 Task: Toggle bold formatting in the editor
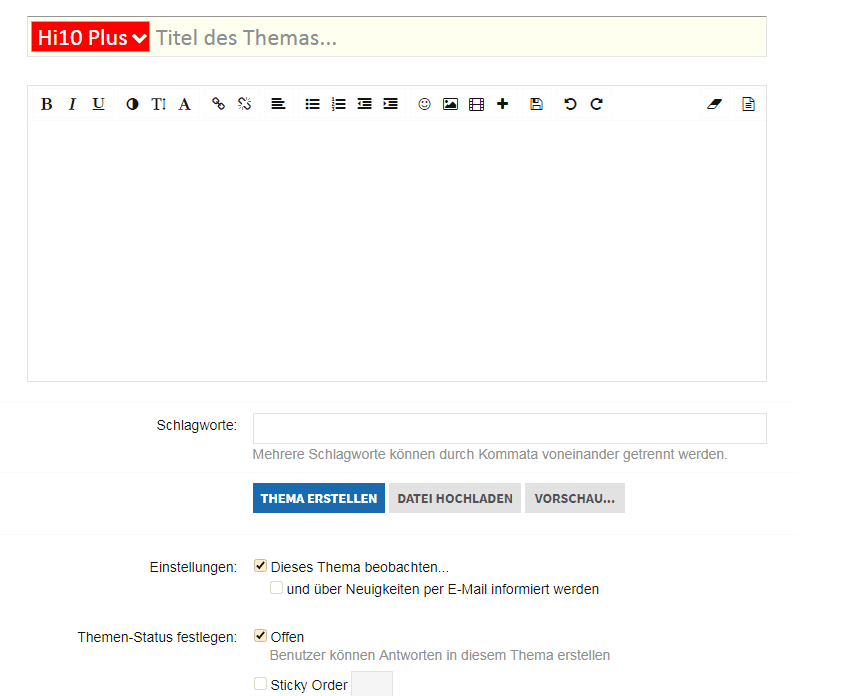[x=47, y=104]
